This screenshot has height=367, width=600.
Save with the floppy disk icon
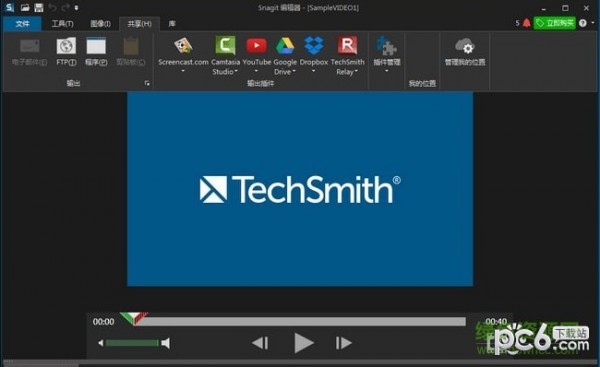click(x=39, y=7)
